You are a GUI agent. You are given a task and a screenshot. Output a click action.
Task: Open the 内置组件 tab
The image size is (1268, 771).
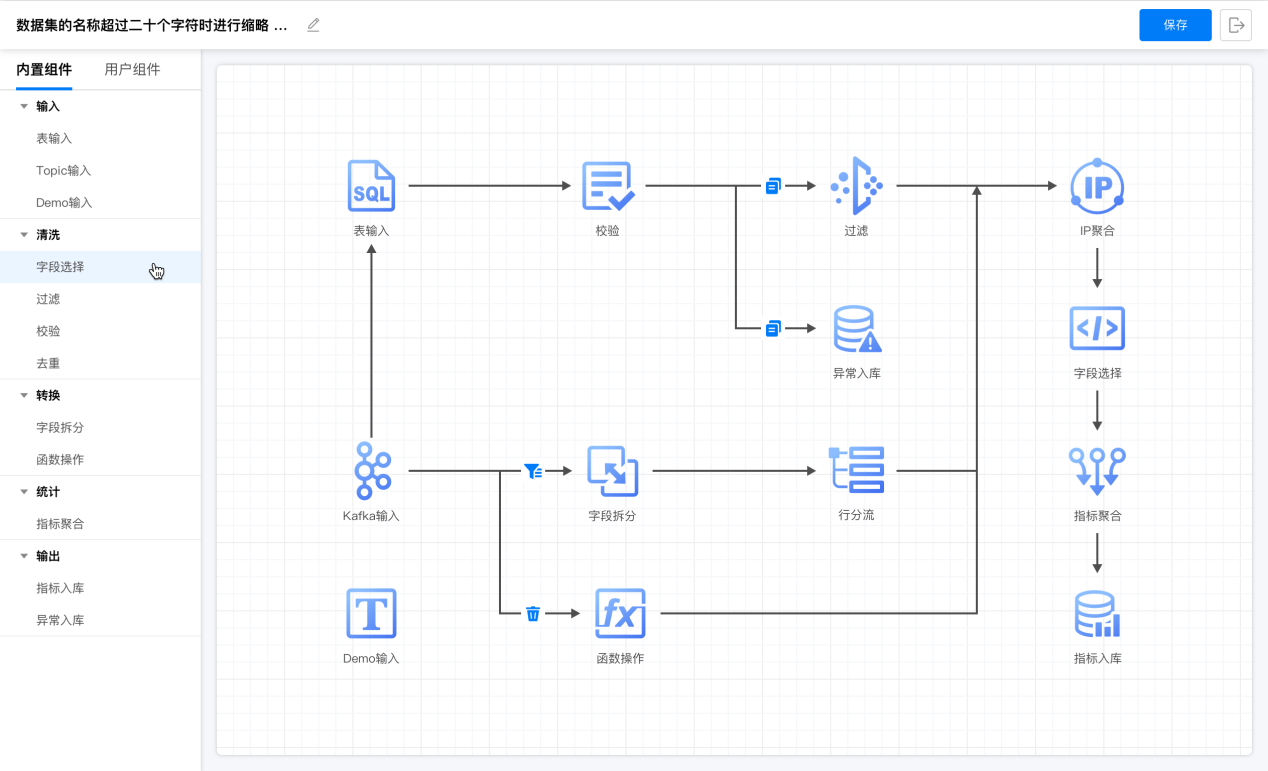(44, 69)
